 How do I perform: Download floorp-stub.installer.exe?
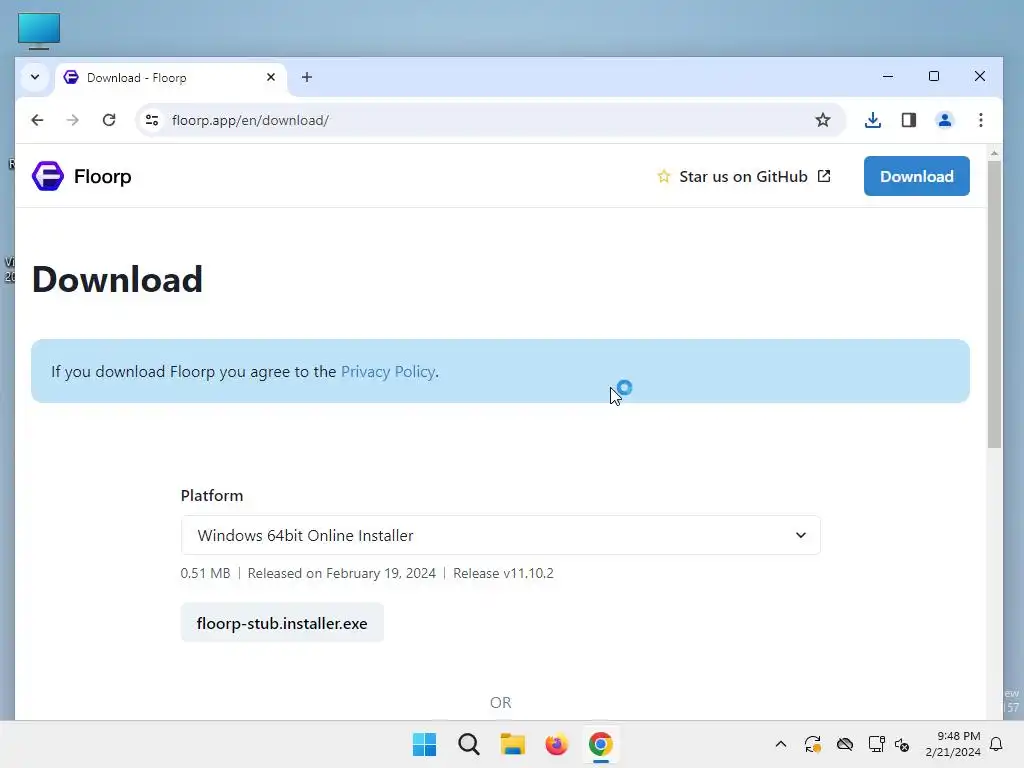point(282,623)
